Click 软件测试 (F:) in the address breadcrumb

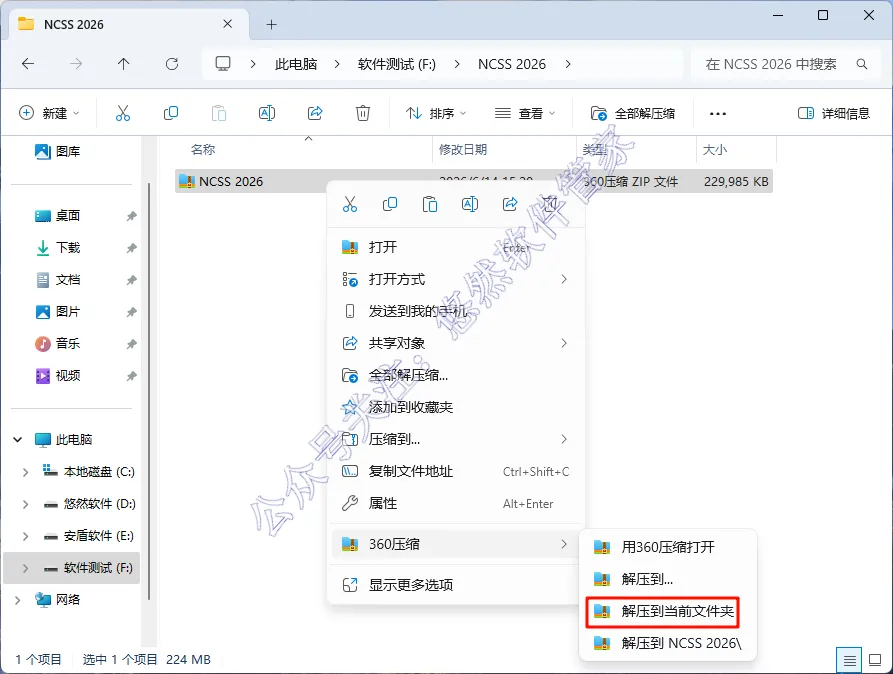[396, 64]
